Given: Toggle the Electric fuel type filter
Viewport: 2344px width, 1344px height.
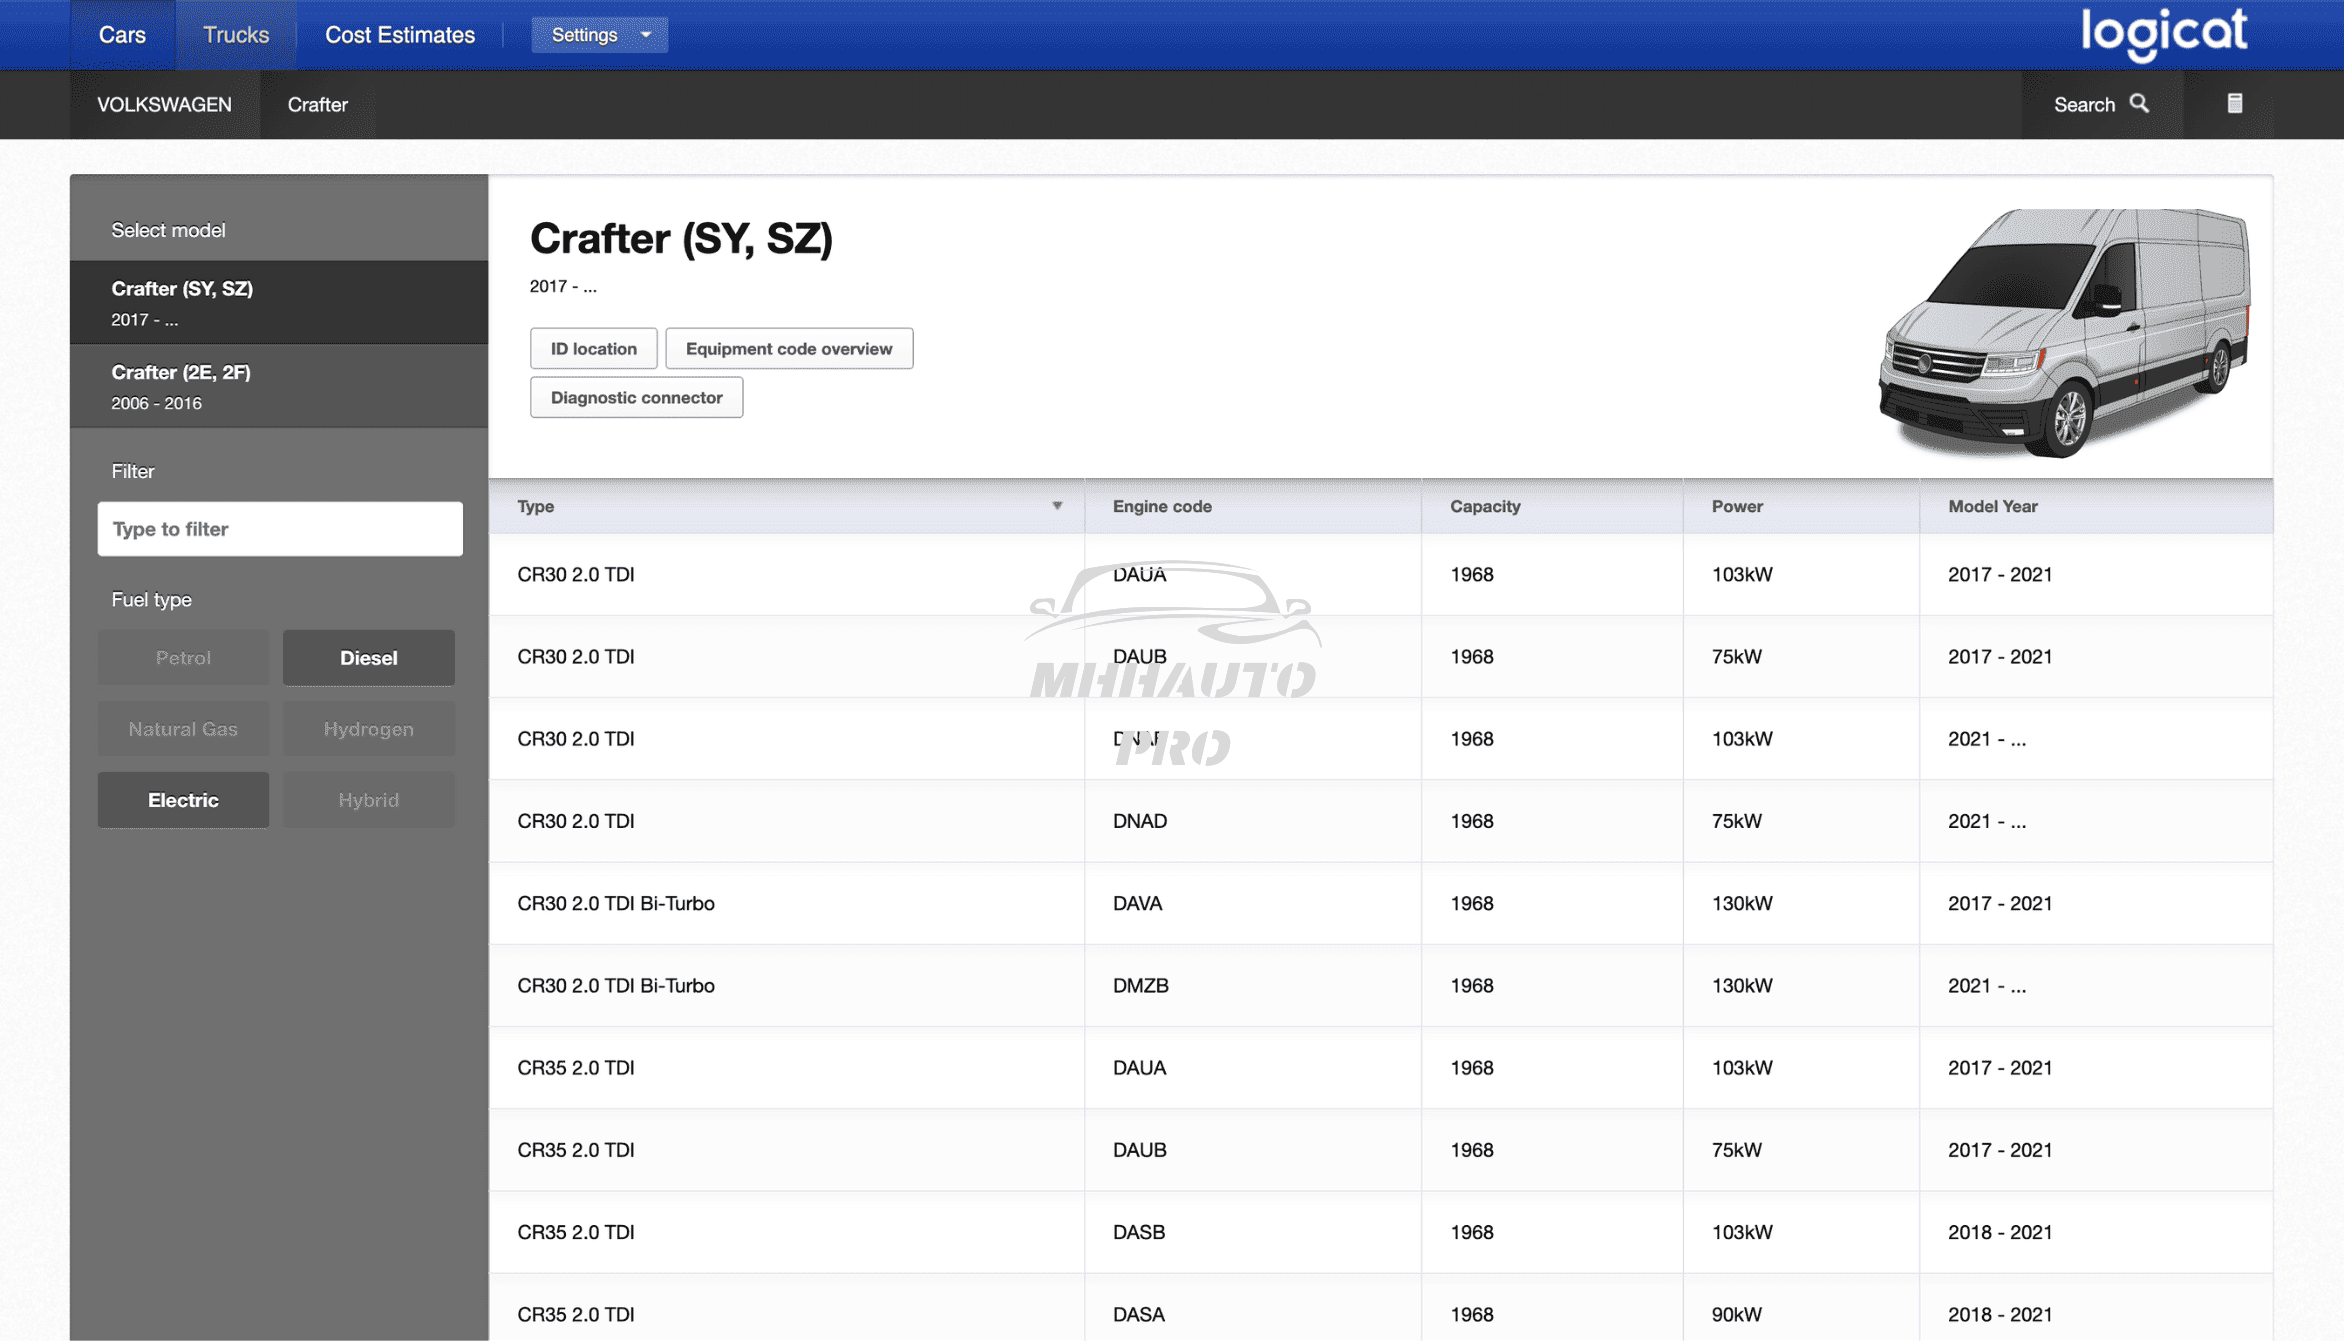Looking at the screenshot, I should click(x=183, y=800).
